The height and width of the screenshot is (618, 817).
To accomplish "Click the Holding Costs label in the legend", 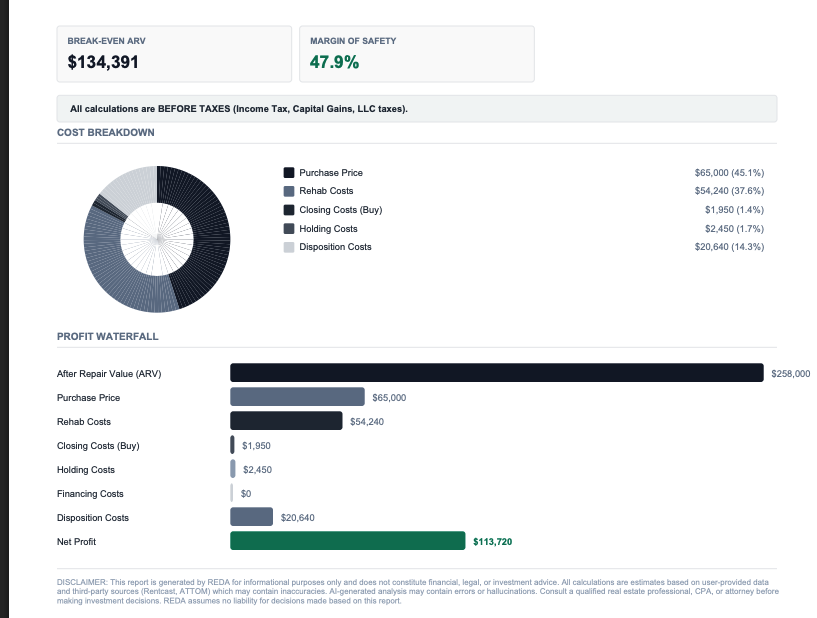I will point(328,229).
